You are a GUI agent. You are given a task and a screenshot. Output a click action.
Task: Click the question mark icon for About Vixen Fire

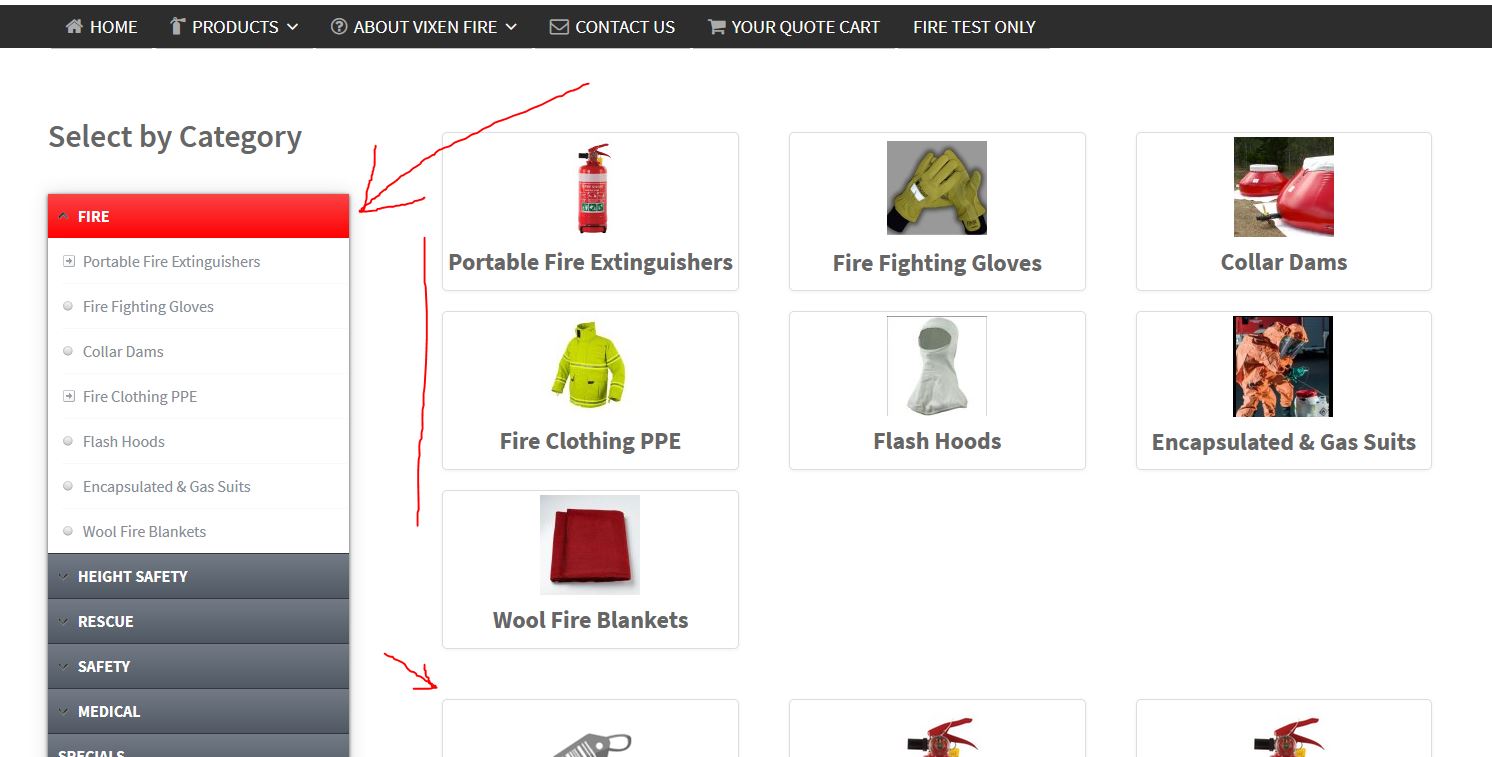(339, 27)
